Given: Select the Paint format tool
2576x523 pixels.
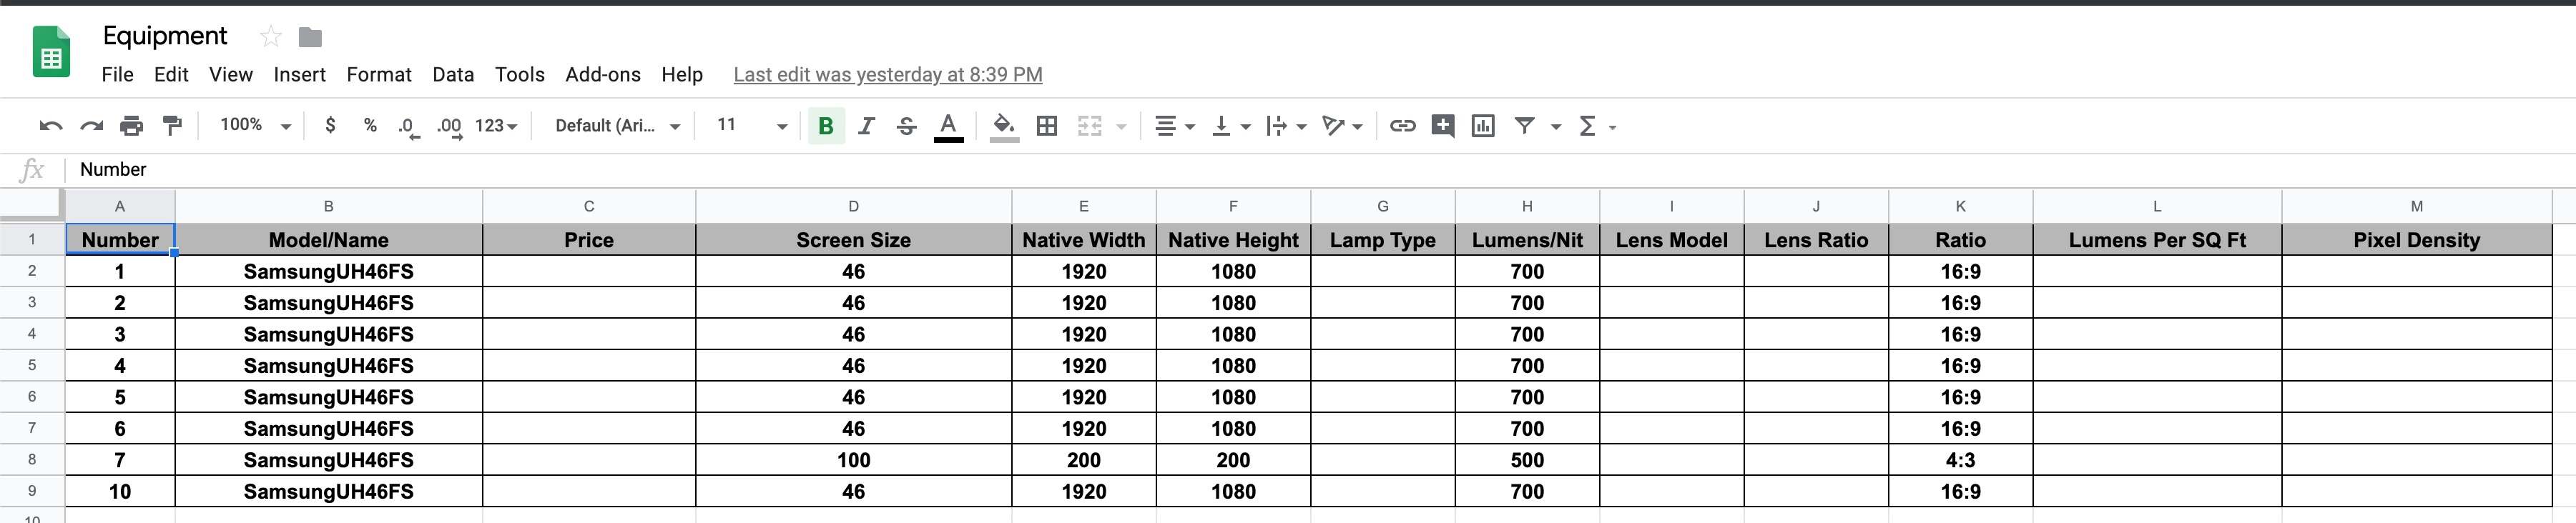Looking at the screenshot, I should click(172, 126).
